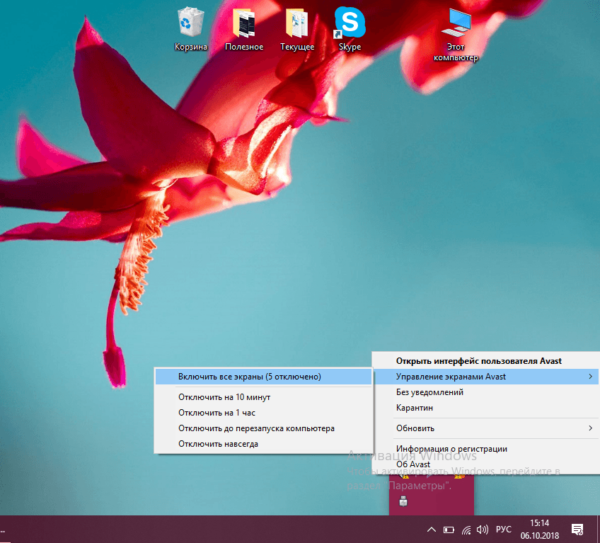
Task: Open the Action Center notifications icon
Action: pos(577,530)
